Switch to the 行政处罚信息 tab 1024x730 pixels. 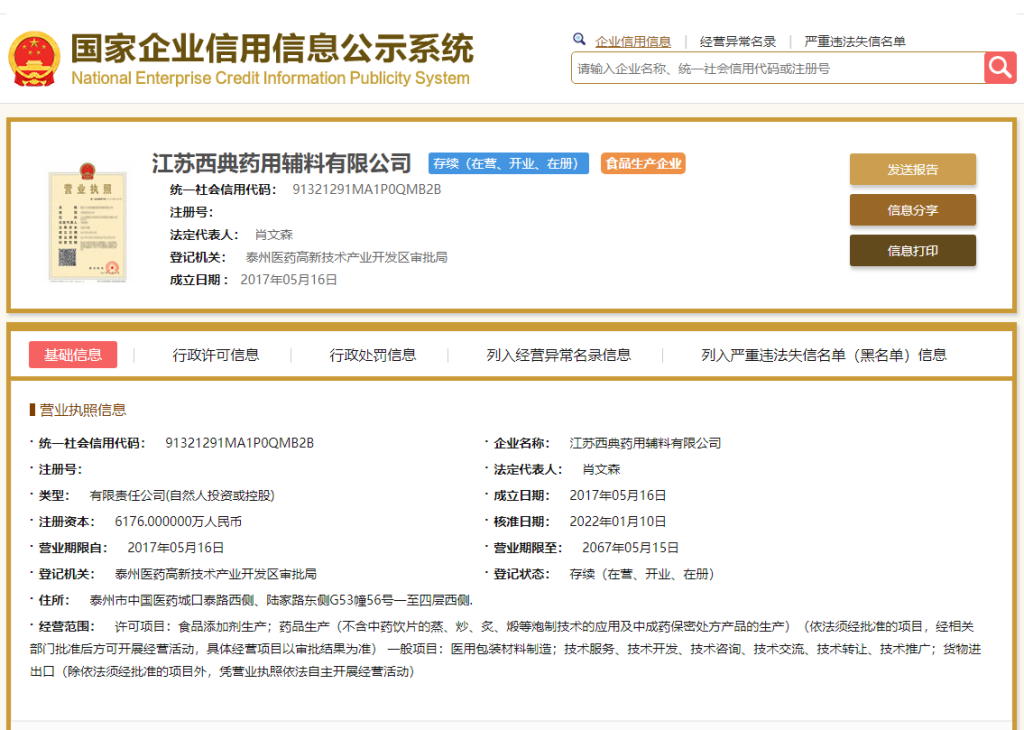(x=371, y=354)
